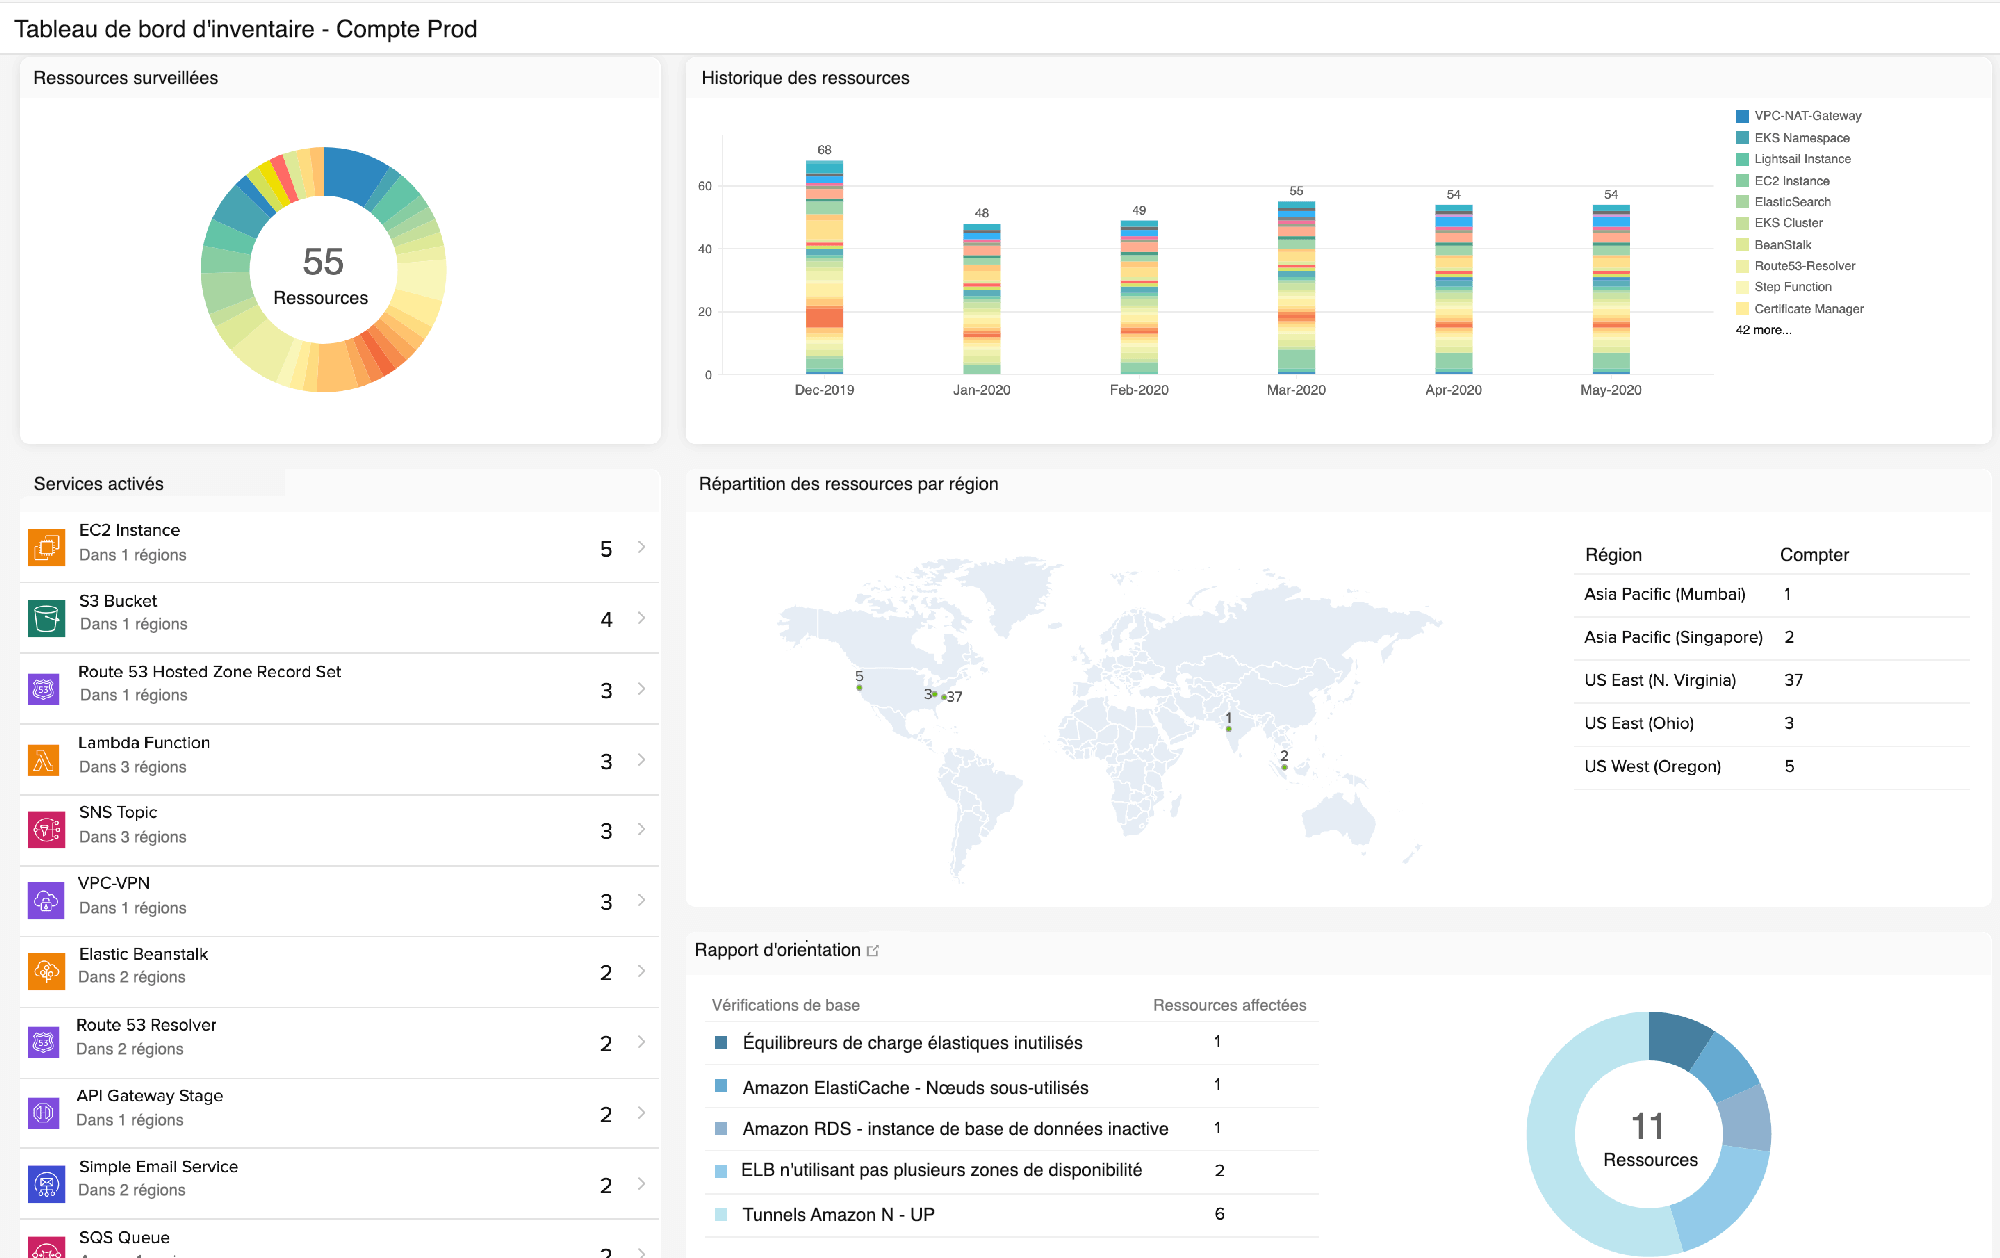The height and width of the screenshot is (1258, 2000).
Task: Open the Rapport d'orientation report link
Action: [x=777, y=950]
